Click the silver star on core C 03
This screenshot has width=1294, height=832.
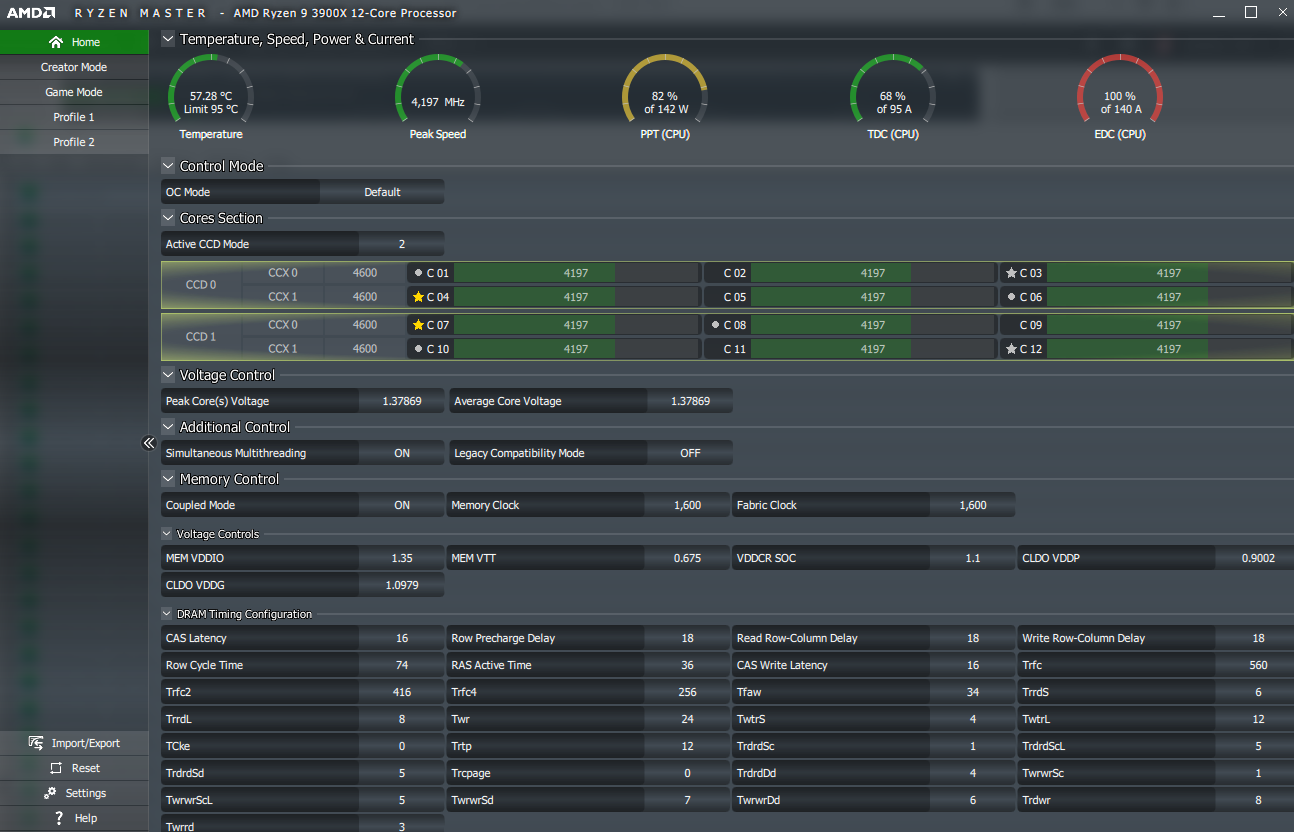[1011, 273]
